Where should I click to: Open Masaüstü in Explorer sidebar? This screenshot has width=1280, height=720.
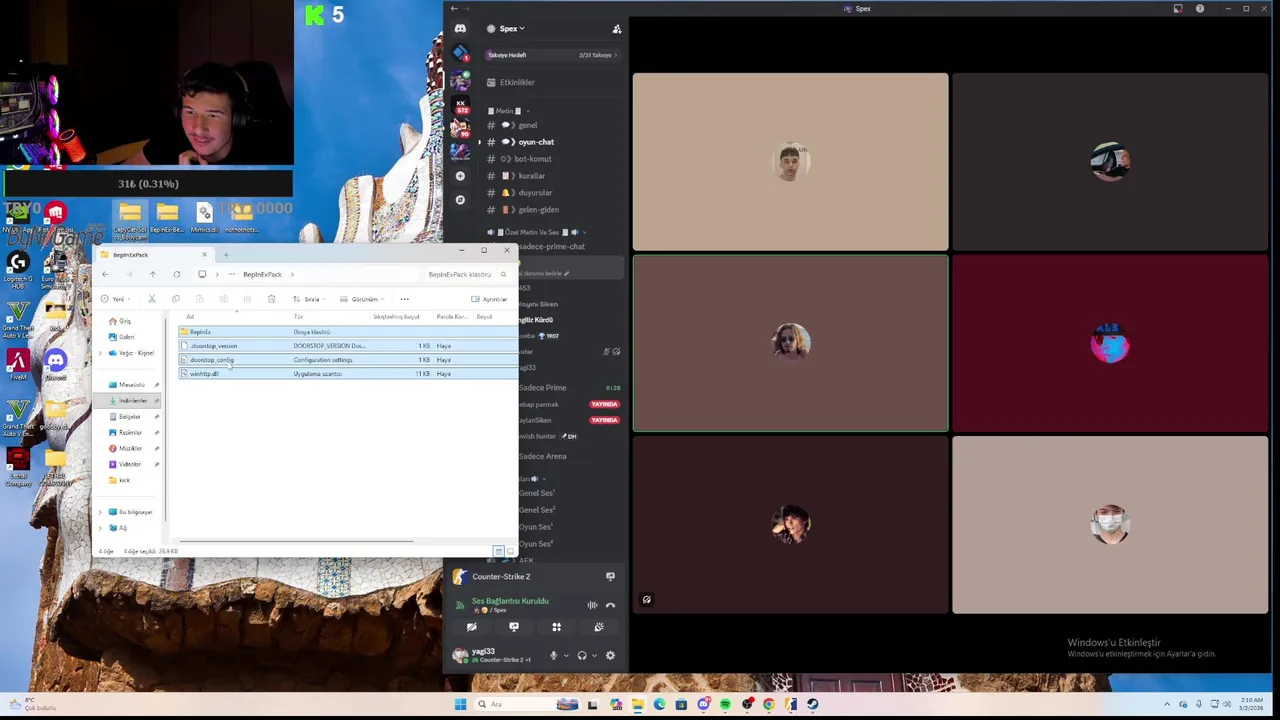(x=132, y=385)
